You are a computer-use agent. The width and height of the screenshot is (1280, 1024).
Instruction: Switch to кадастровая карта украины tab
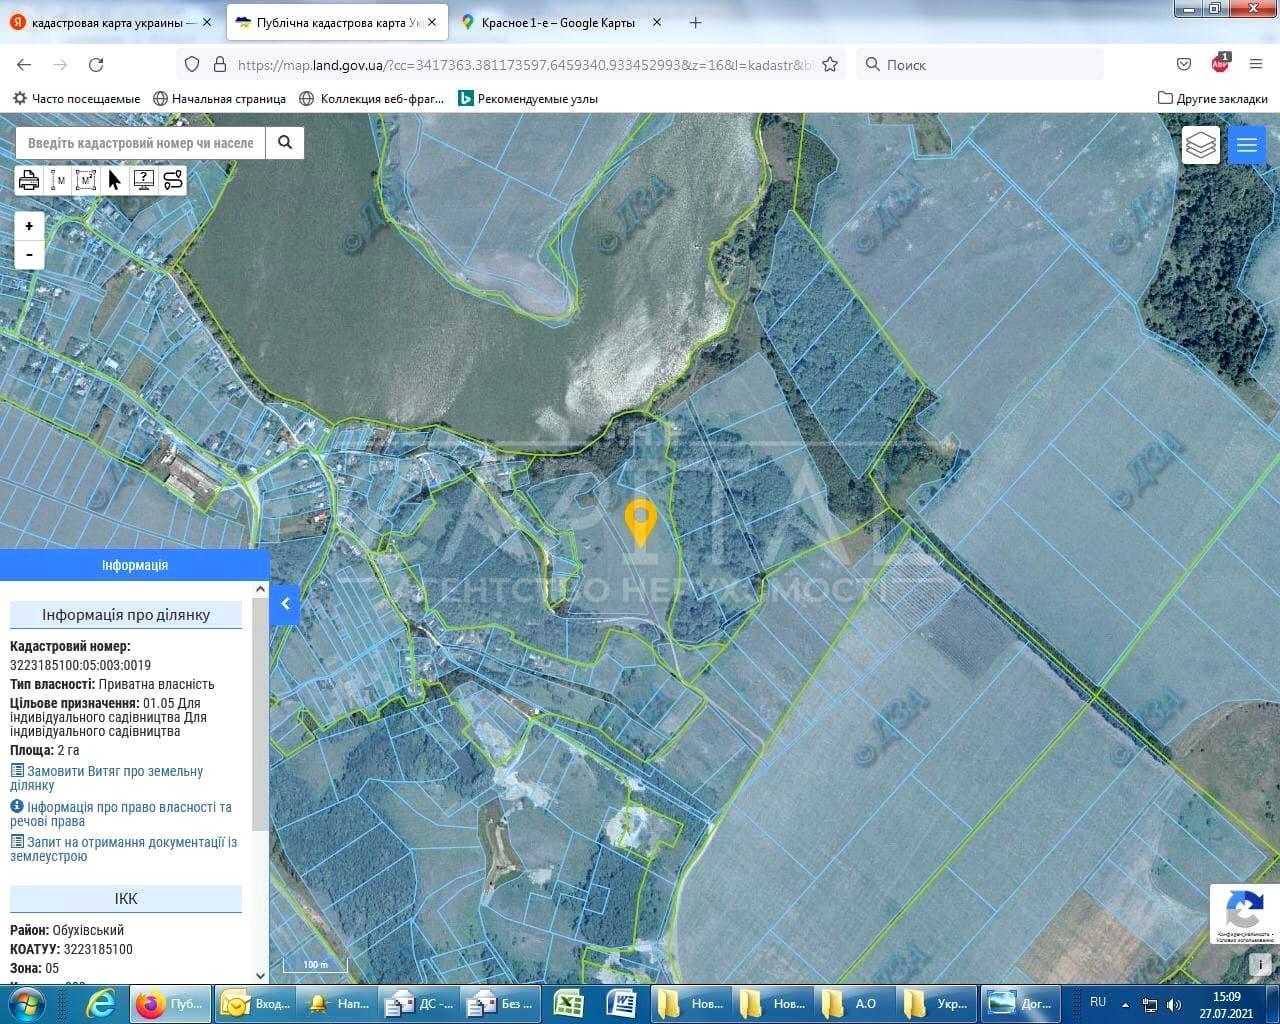coord(106,22)
